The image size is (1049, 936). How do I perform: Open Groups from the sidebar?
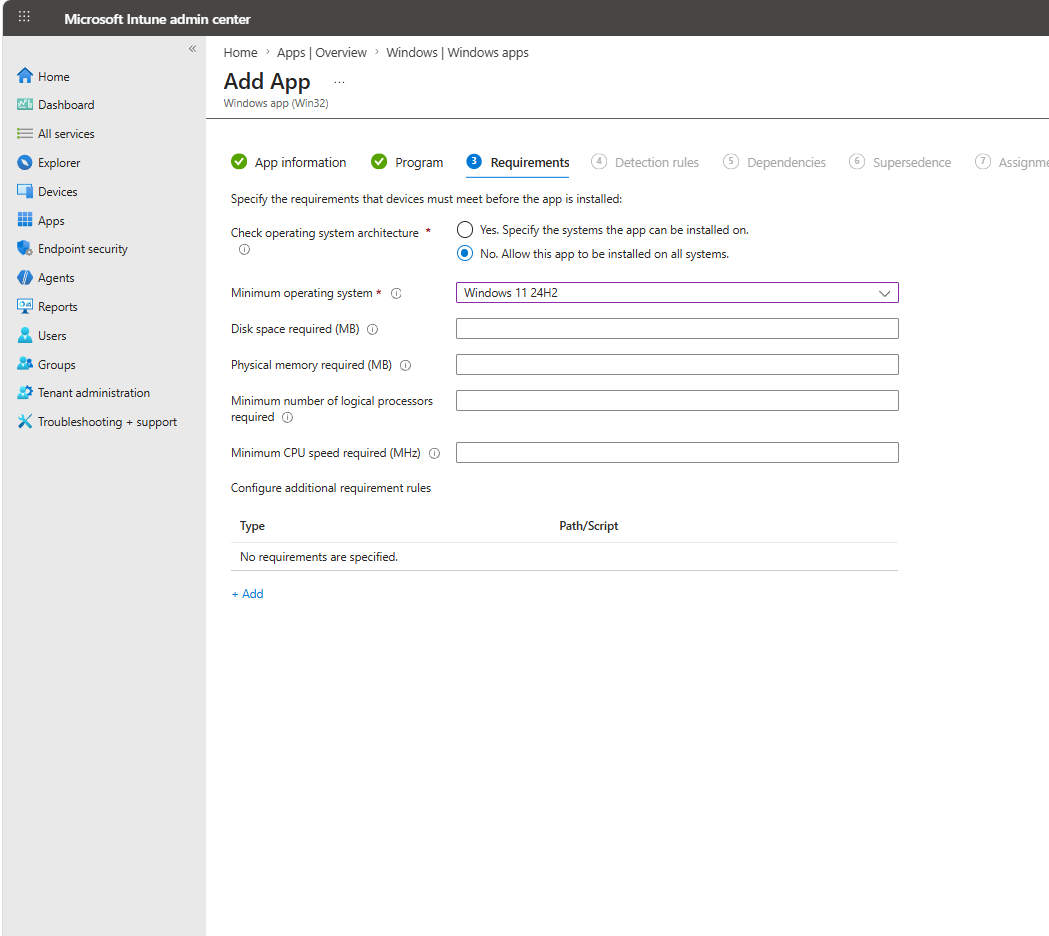(57, 365)
